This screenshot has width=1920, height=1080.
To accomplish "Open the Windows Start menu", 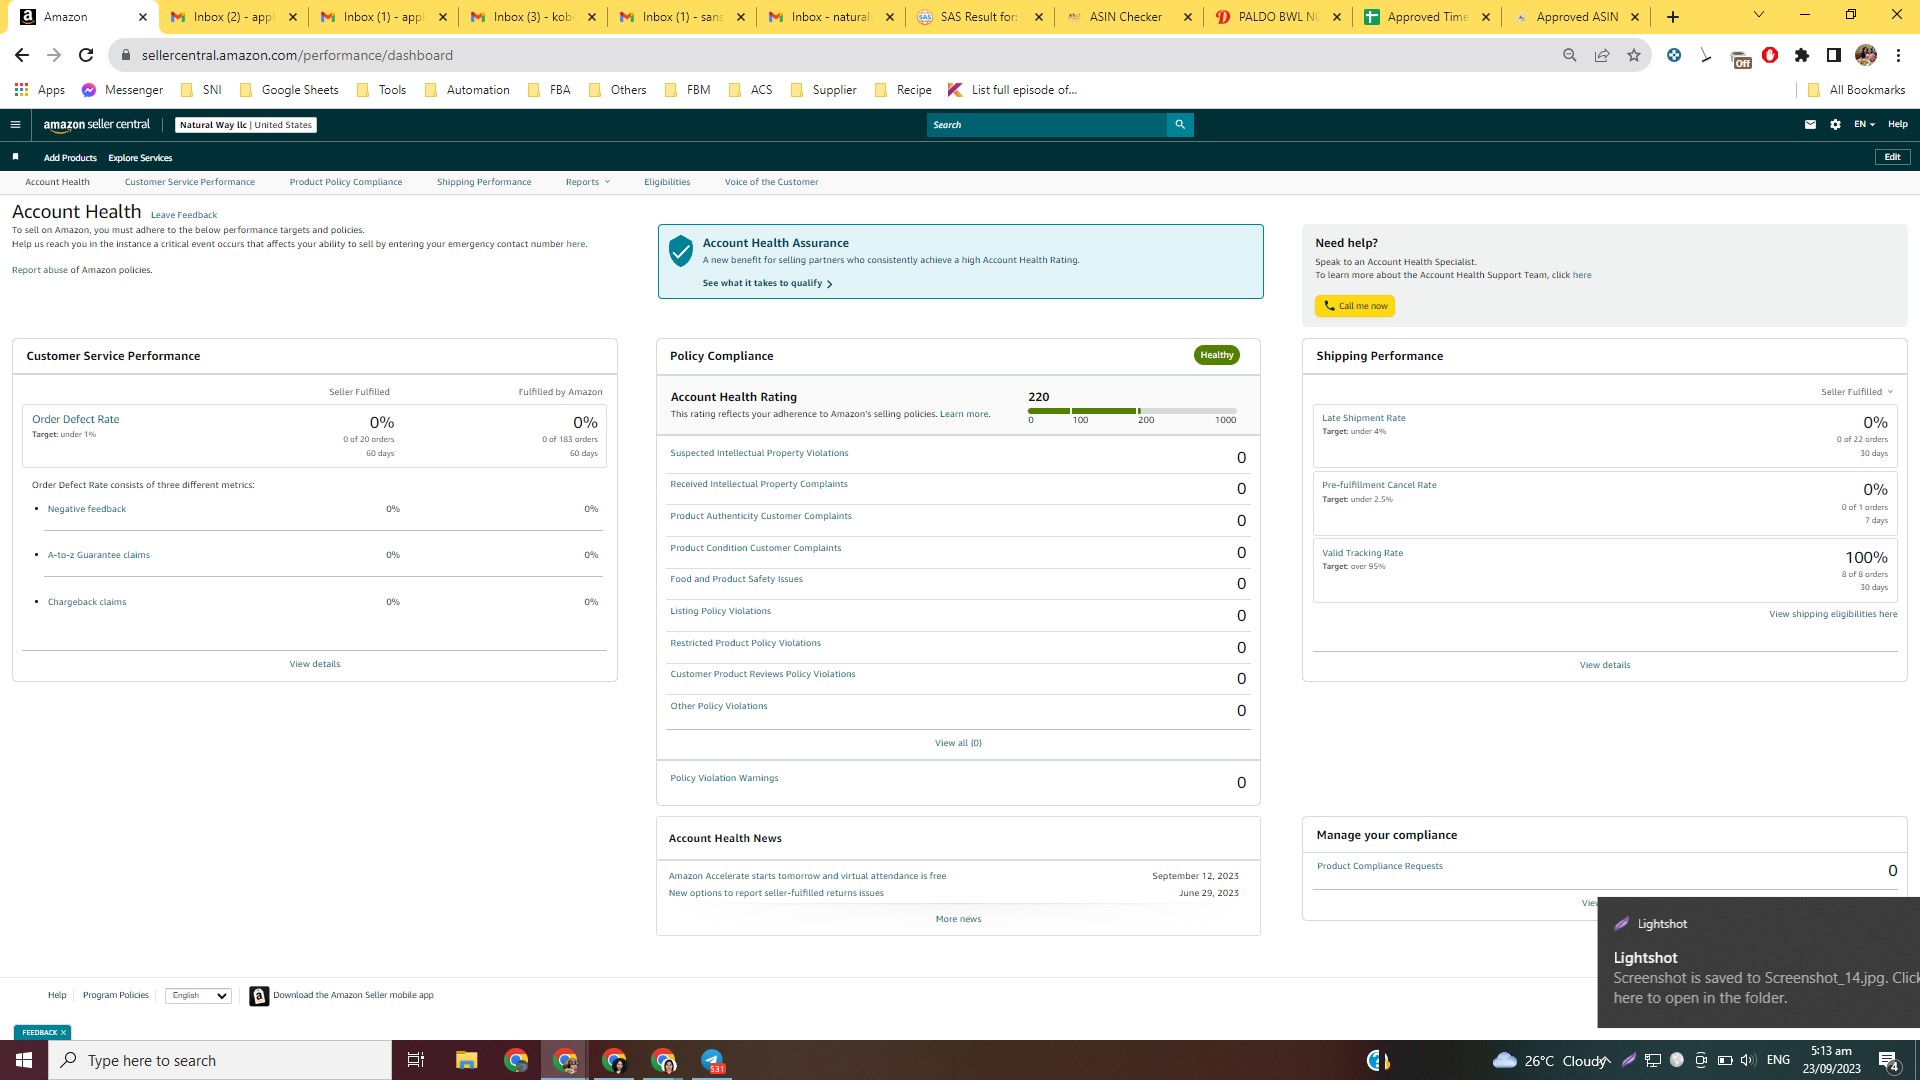I will 24,1060.
